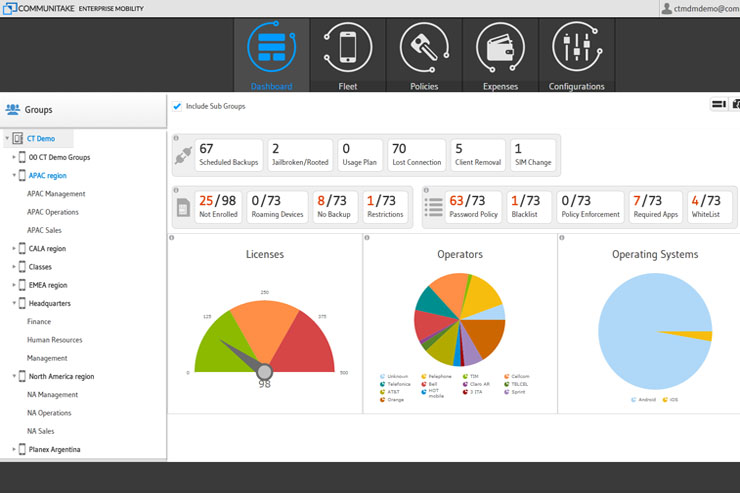Click the list icon beside Password Policy
Viewport: 740px width, 493px height.
coord(434,206)
